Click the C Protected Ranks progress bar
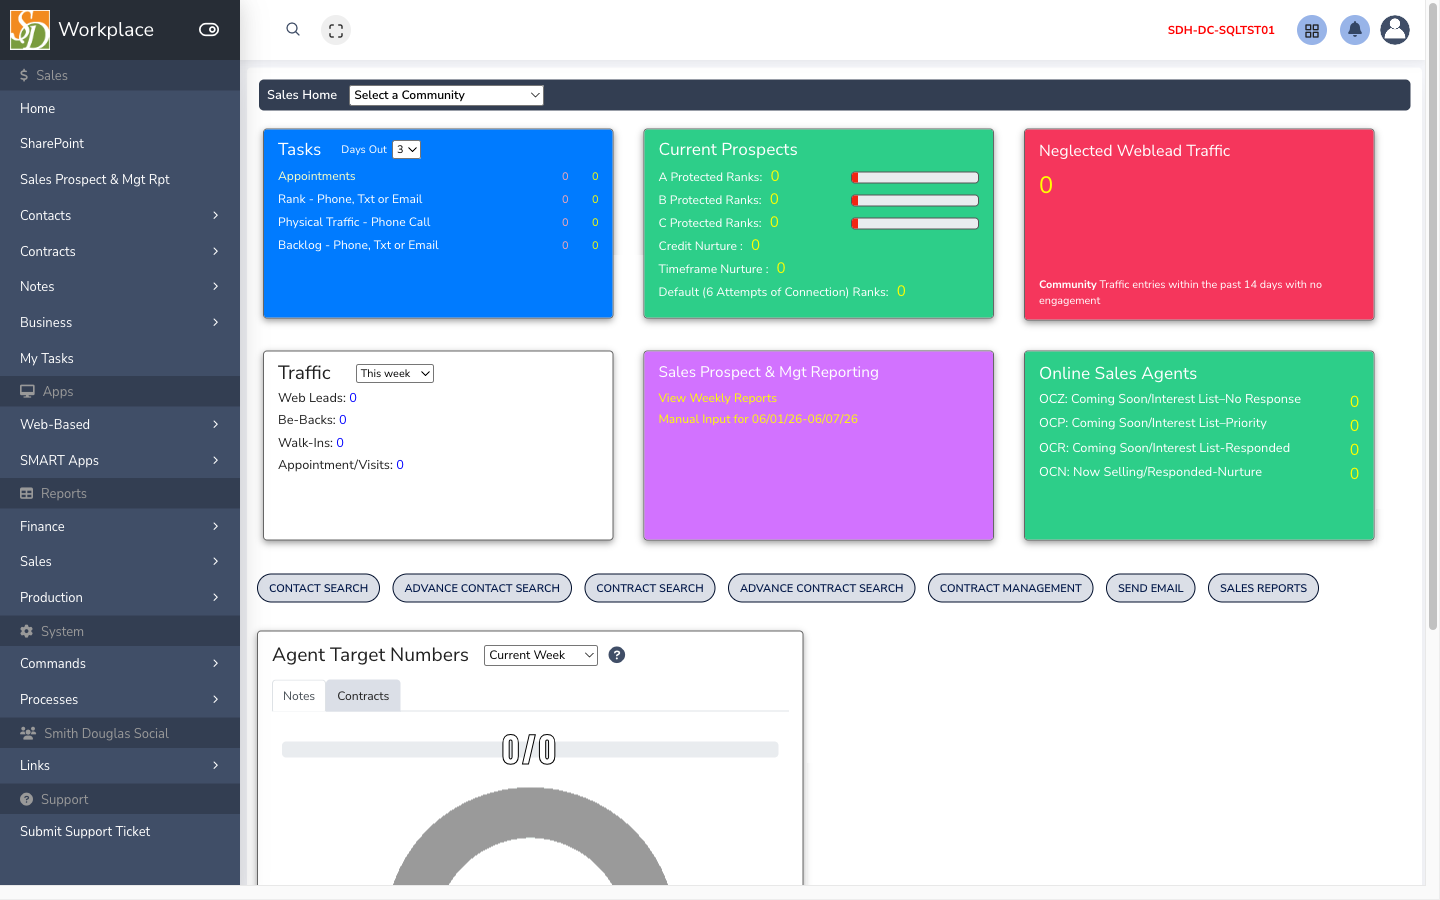 click(915, 223)
